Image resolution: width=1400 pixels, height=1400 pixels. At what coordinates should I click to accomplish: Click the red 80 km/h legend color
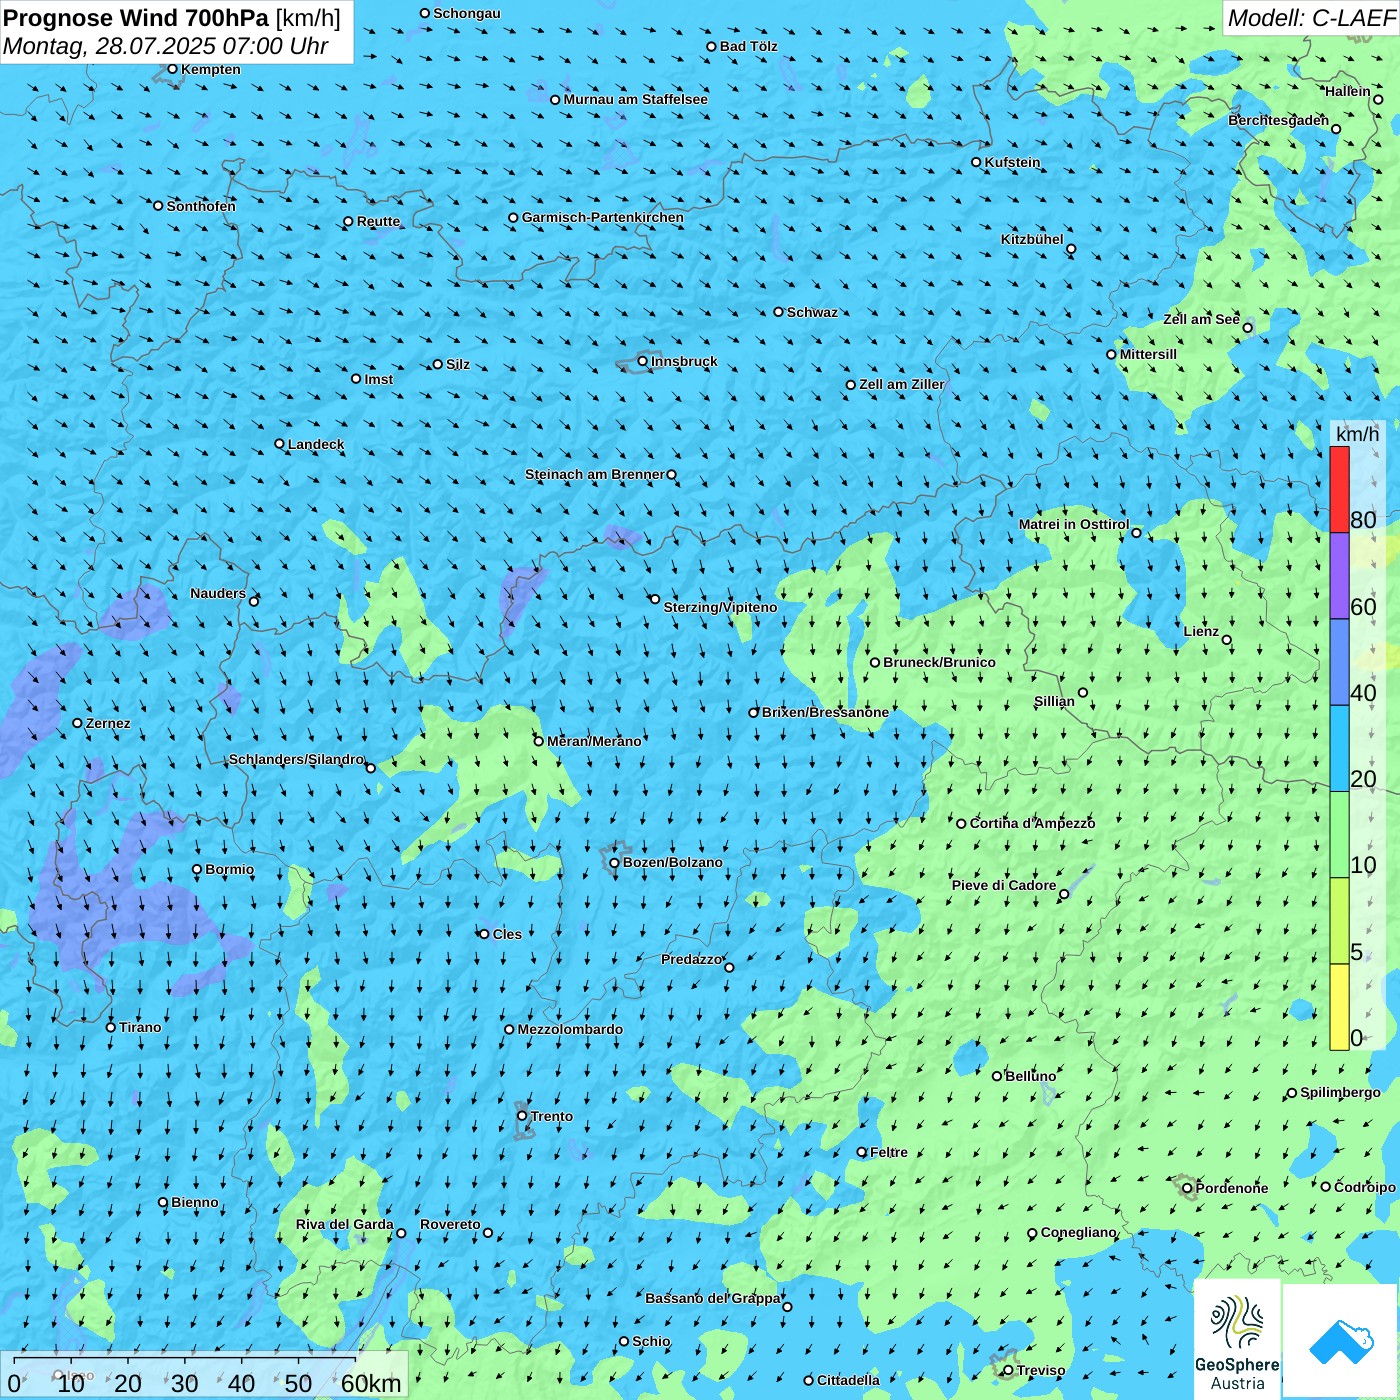pos(1339,489)
